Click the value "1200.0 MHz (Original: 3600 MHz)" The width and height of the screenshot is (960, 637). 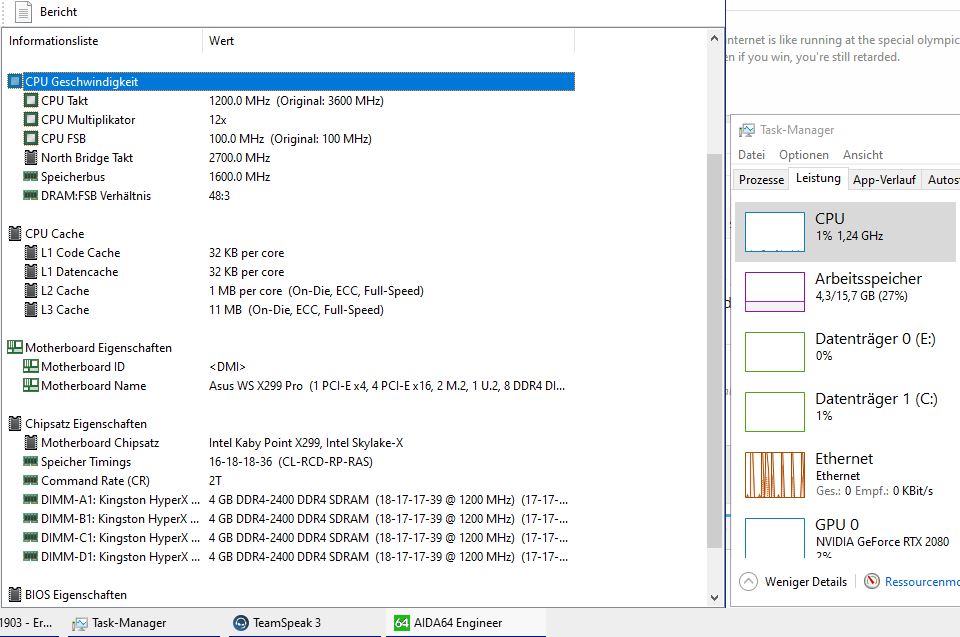click(x=296, y=100)
